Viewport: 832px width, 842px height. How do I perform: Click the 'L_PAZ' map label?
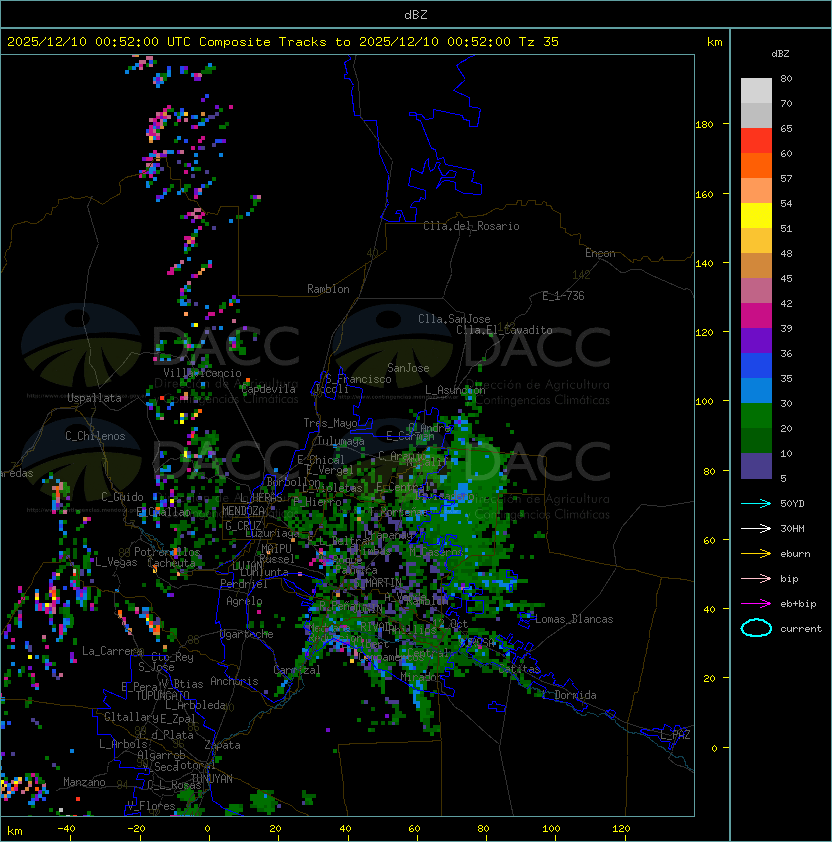(x=675, y=735)
